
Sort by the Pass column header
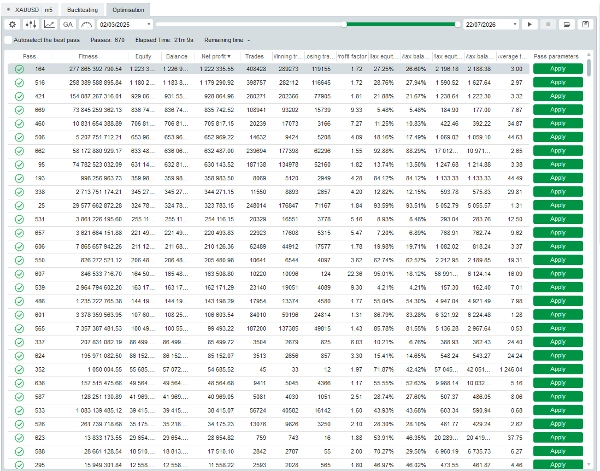pos(29,56)
